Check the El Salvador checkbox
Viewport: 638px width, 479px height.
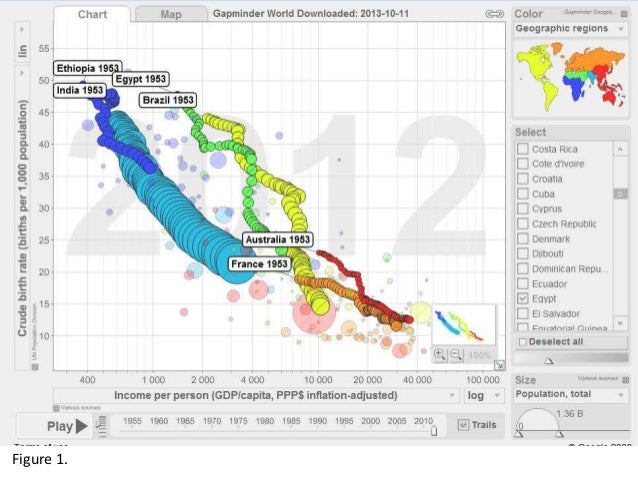click(522, 313)
